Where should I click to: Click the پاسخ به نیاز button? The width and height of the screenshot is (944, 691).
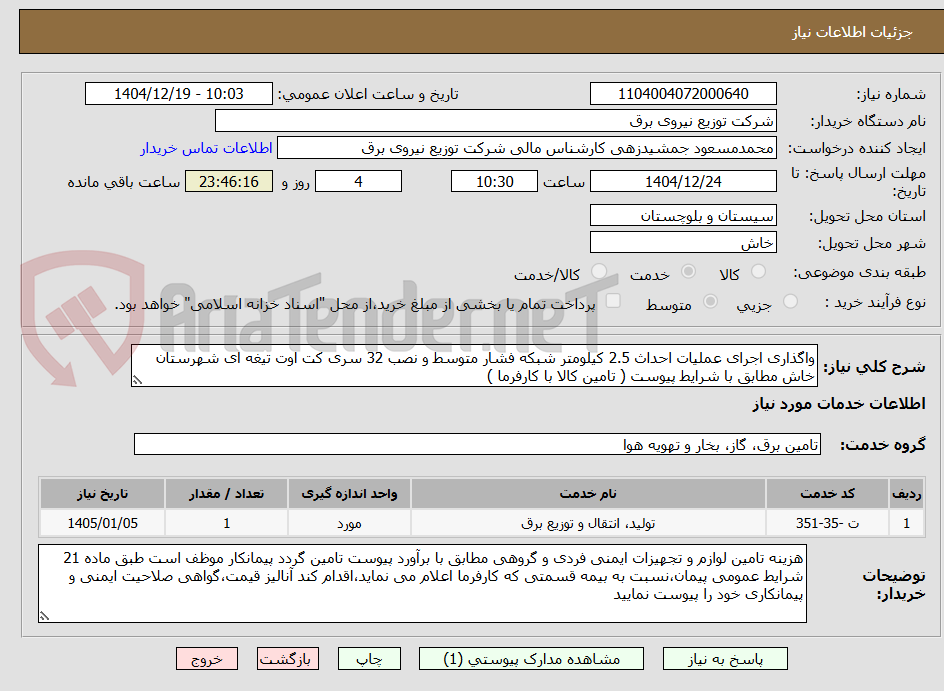tap(725, 659)
